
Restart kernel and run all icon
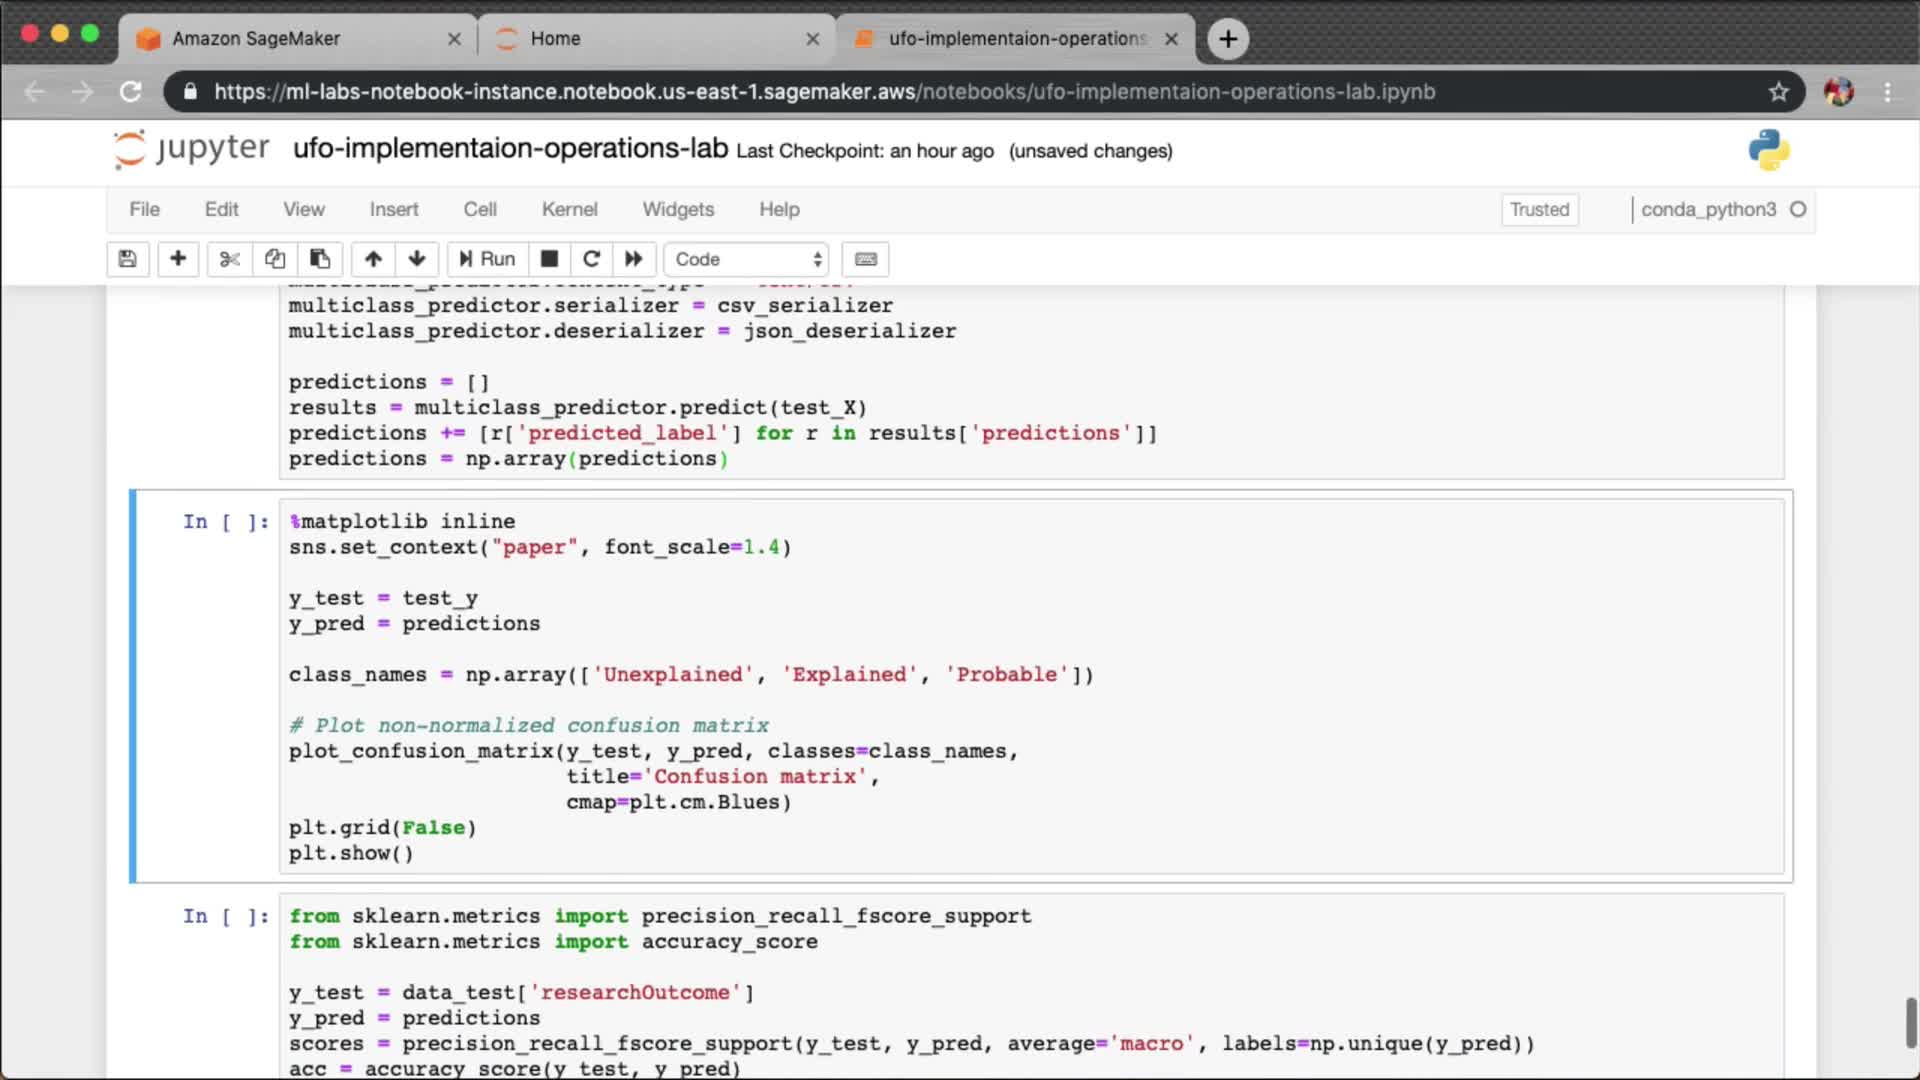pos(634,259)
